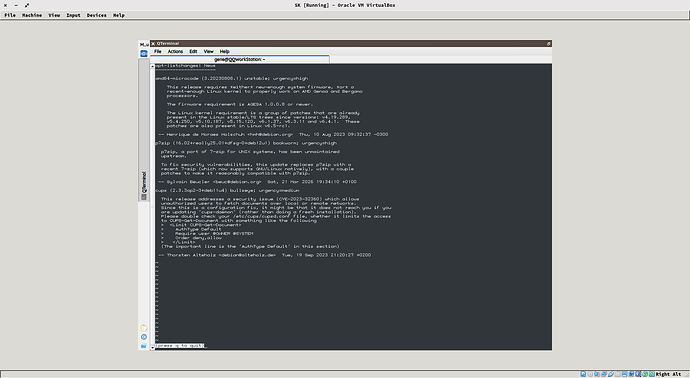Click Sylvain Beucler signature line
The width and height of the screenshot is (690, 378).
tap(257, 182)
